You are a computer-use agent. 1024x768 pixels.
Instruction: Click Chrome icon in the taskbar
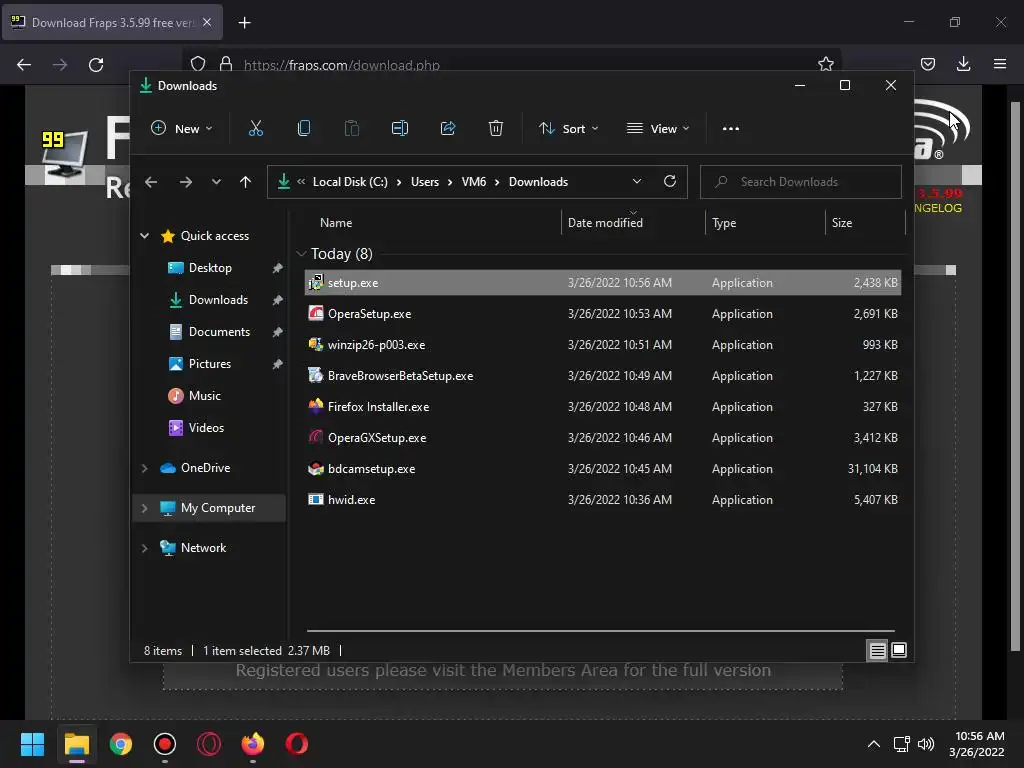121,744
